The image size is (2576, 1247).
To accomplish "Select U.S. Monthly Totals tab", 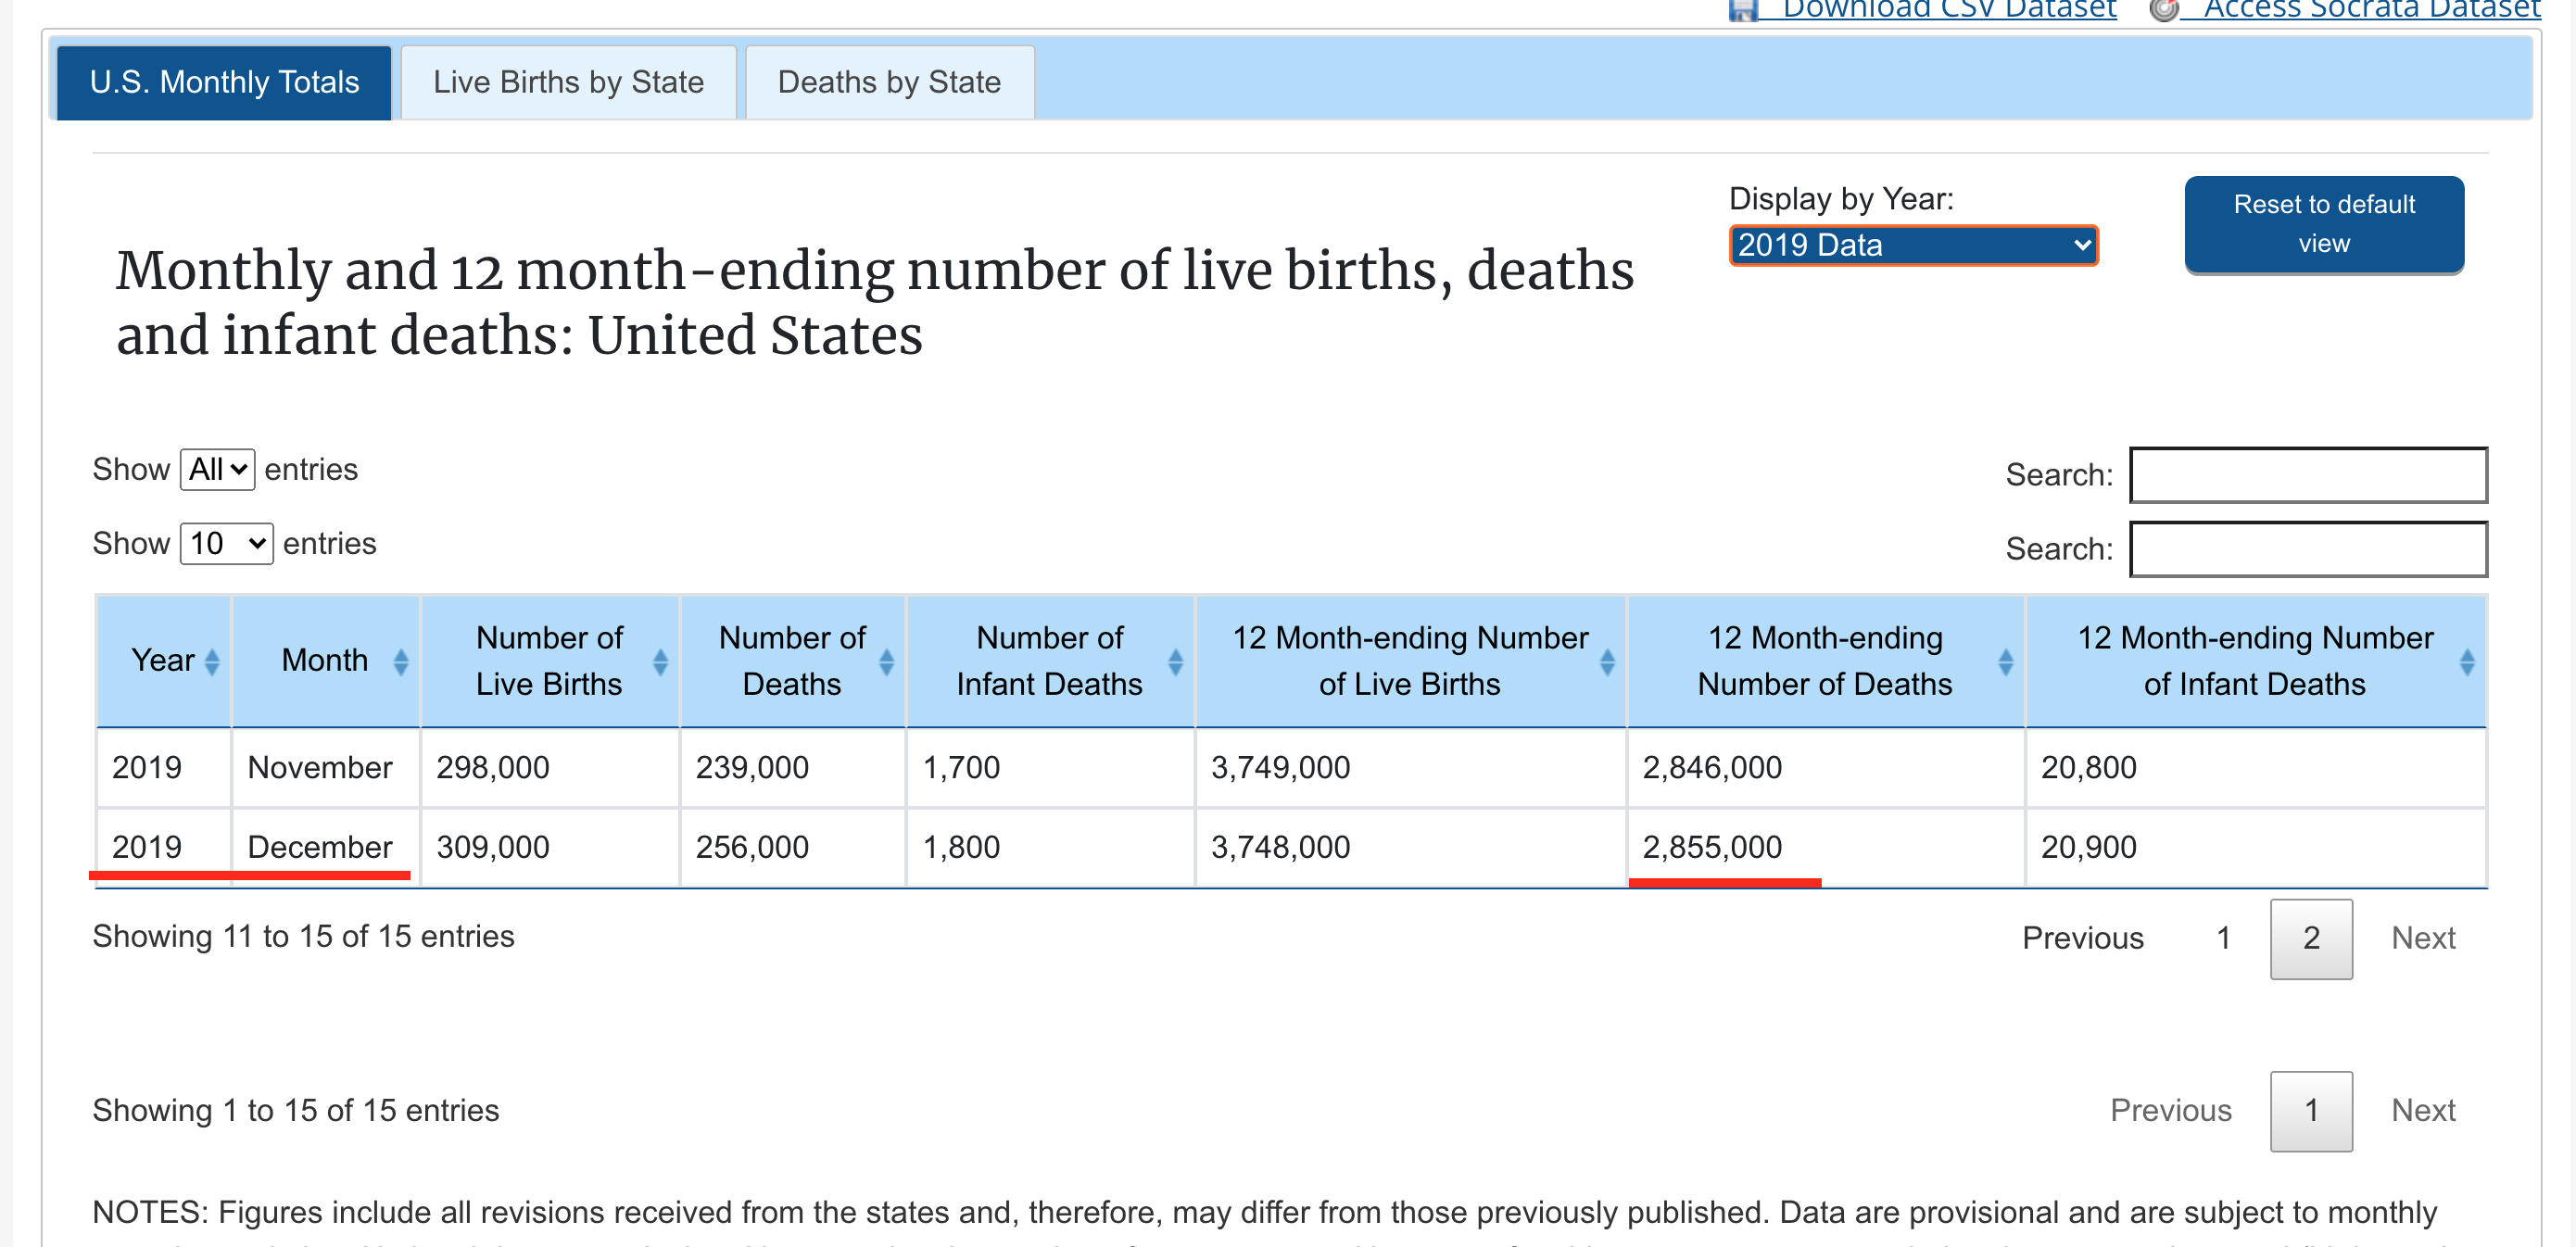I will (x=224, y=82).
